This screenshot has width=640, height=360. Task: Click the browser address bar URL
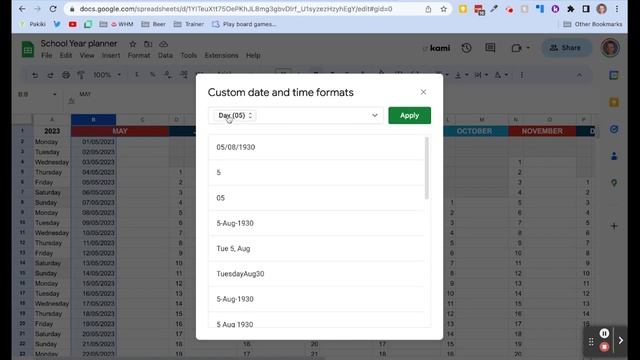236,9
